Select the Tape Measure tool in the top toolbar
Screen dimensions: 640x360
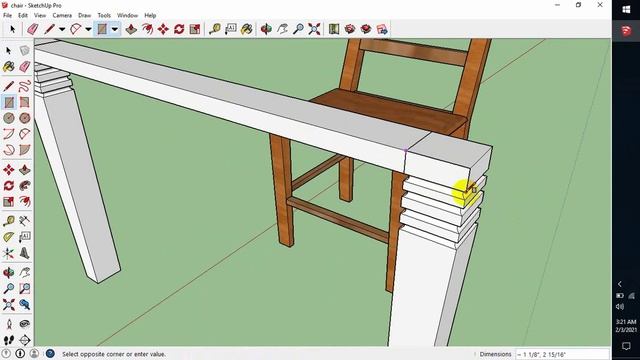tap(215, 29)
